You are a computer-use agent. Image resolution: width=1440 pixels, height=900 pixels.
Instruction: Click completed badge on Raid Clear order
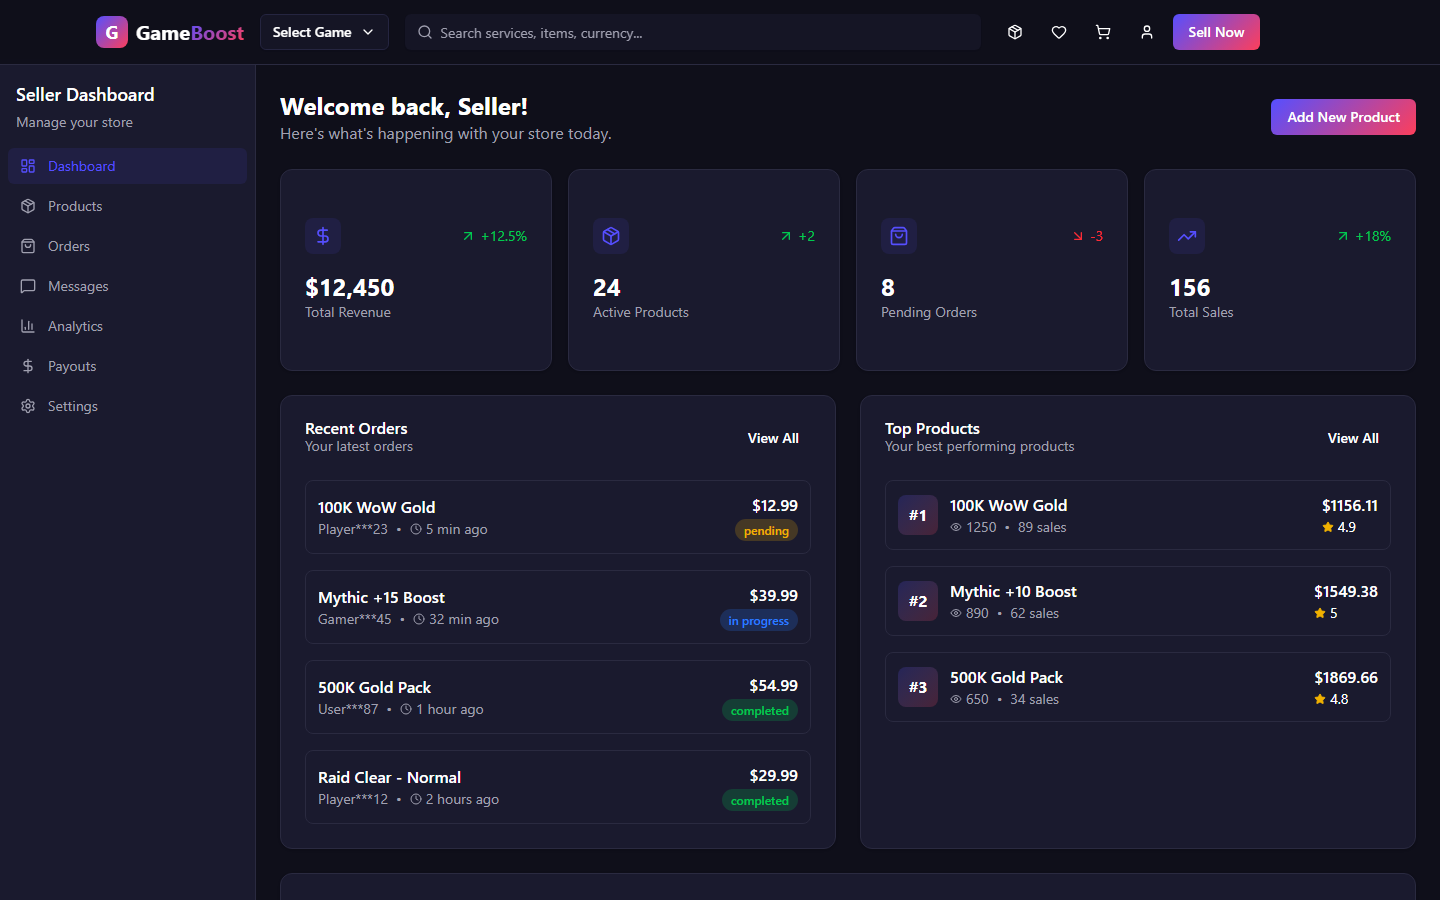(x=760, y=801)
